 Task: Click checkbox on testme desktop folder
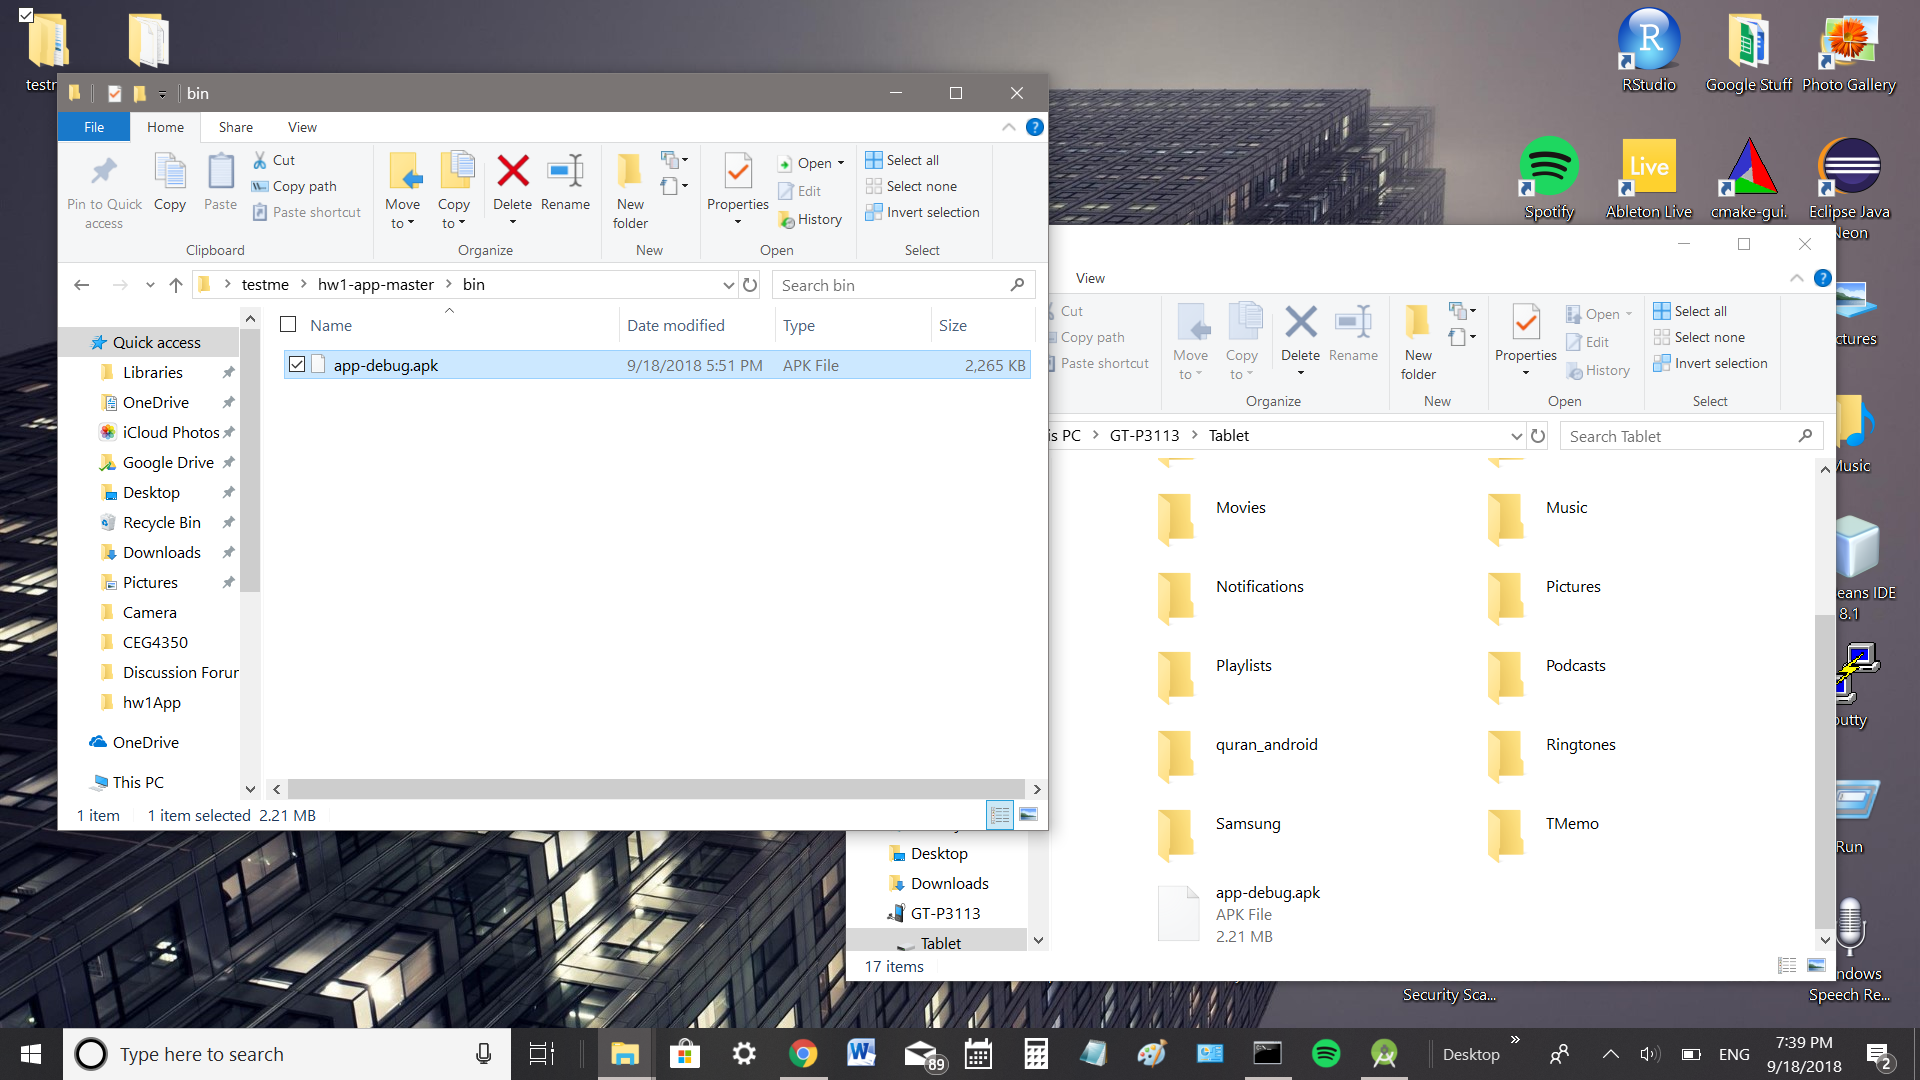[x=26, y=15]
